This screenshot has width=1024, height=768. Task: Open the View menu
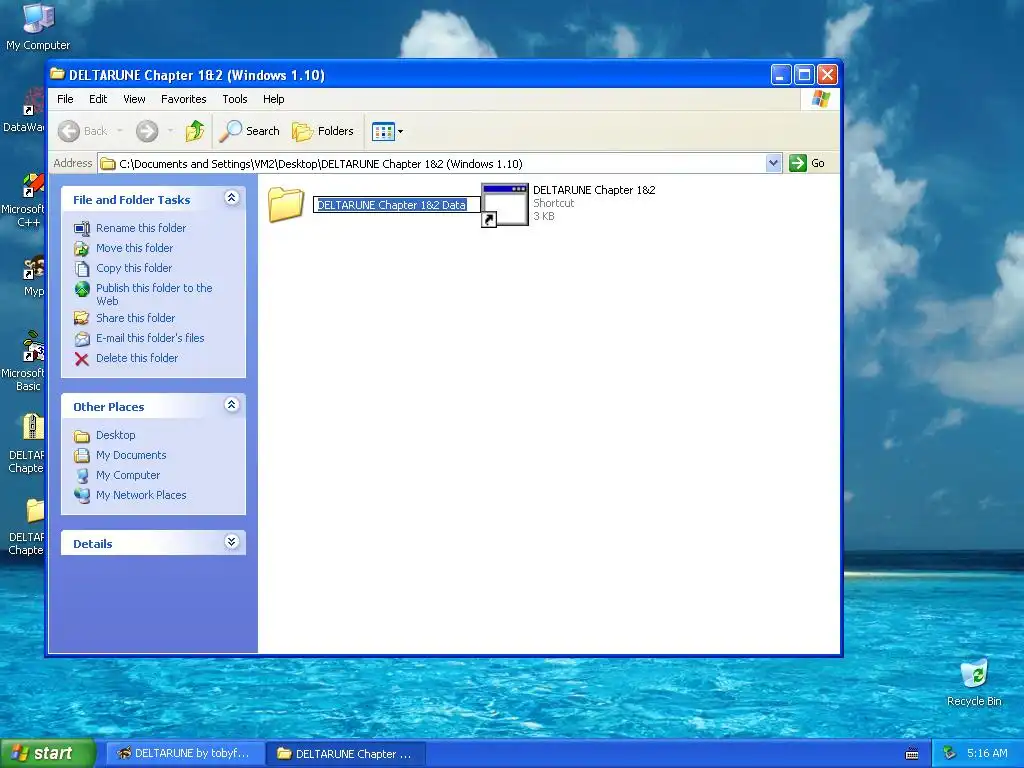coord(134,99)
